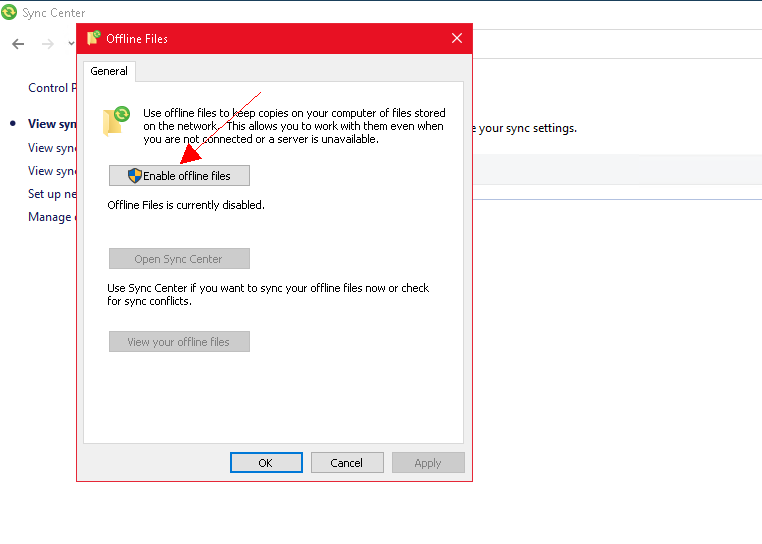Click the Apply button

pyautogui.click(x=428, y=463)
